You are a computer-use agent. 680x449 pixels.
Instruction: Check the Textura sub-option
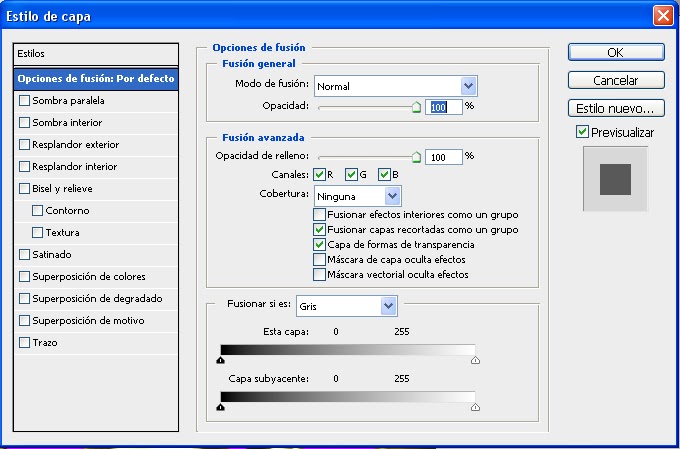pyautogui.click(x=38, y=233)
